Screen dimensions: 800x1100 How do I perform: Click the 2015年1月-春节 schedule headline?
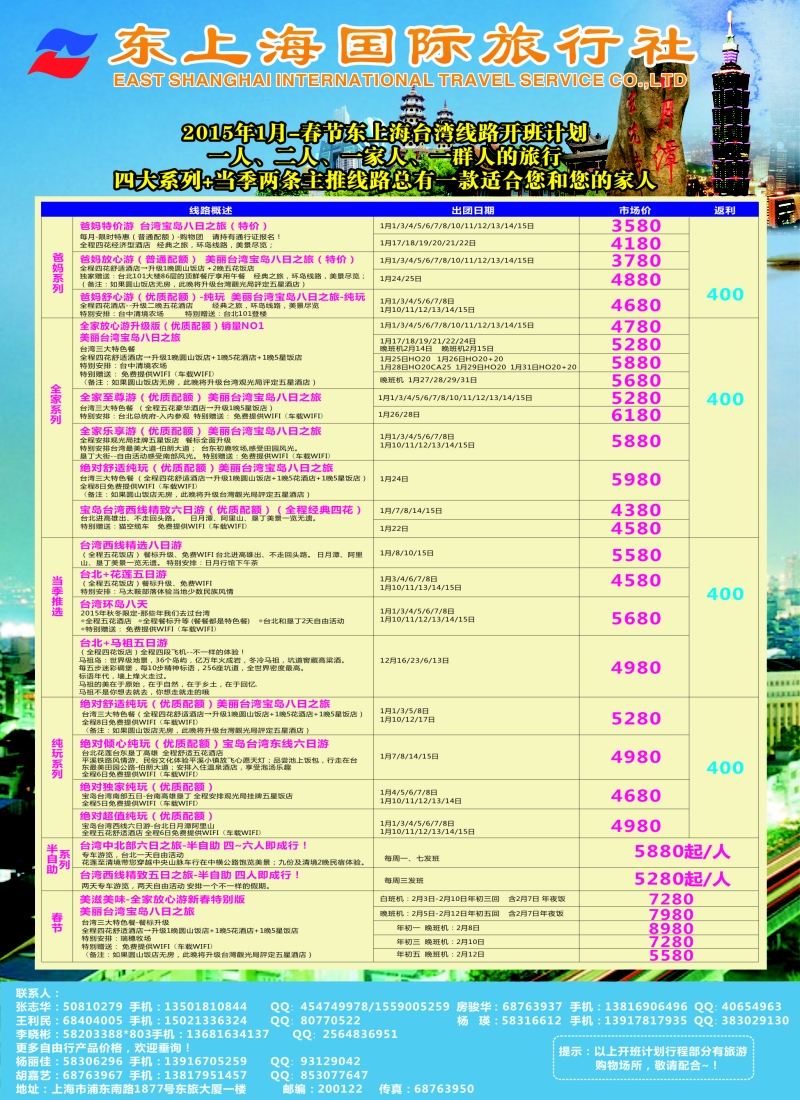[384, 133]
